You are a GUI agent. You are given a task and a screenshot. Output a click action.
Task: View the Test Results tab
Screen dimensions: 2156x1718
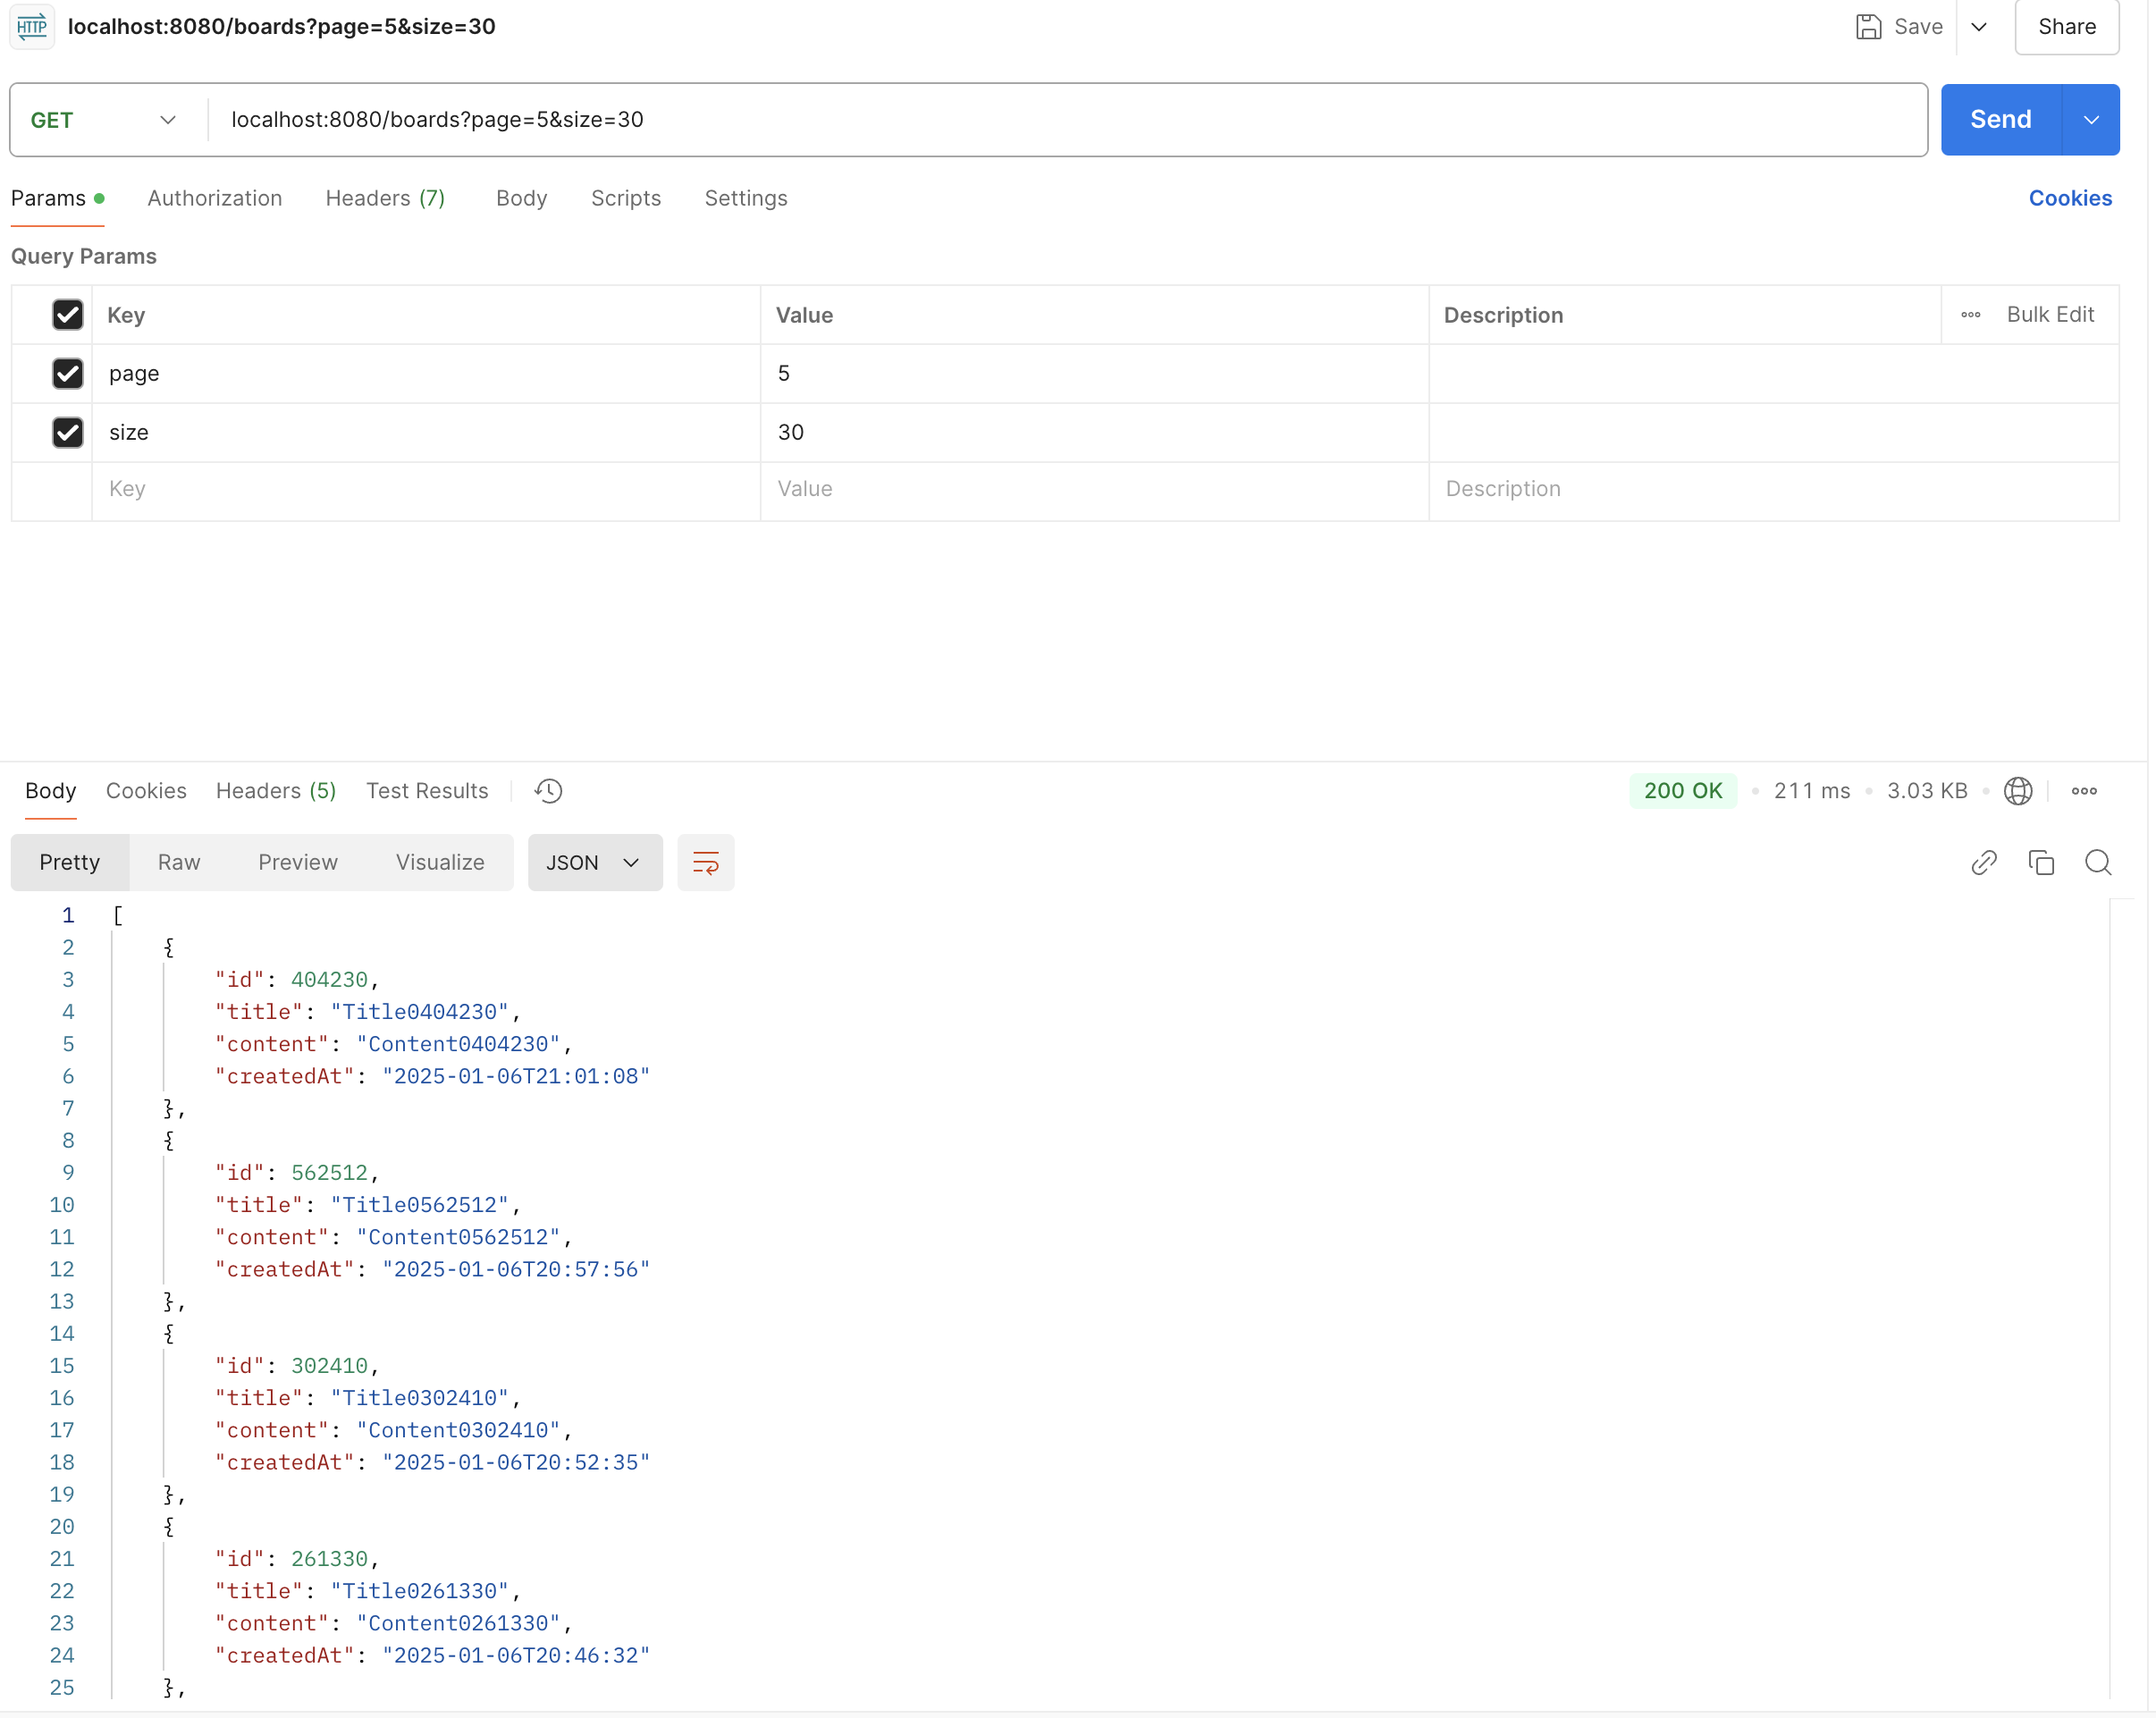[427, 791]
